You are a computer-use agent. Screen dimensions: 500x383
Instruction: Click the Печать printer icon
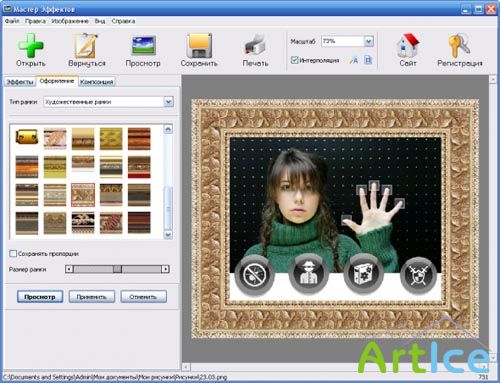[x=255, y=45]
